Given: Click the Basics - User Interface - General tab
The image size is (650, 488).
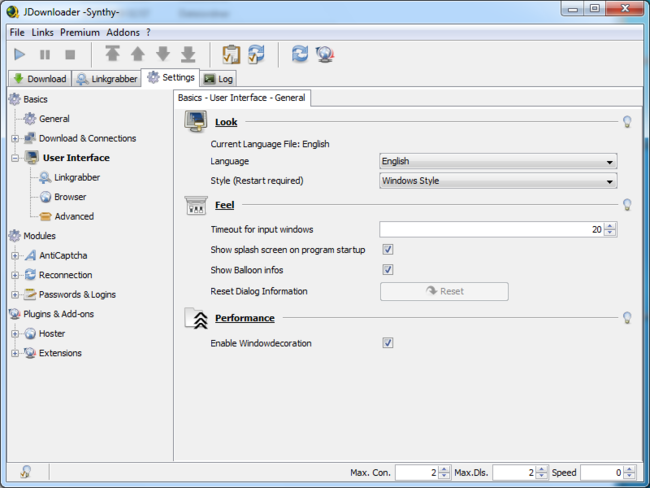Looking at the screenshot, I should pyautogui.click(x=242, y=98).
